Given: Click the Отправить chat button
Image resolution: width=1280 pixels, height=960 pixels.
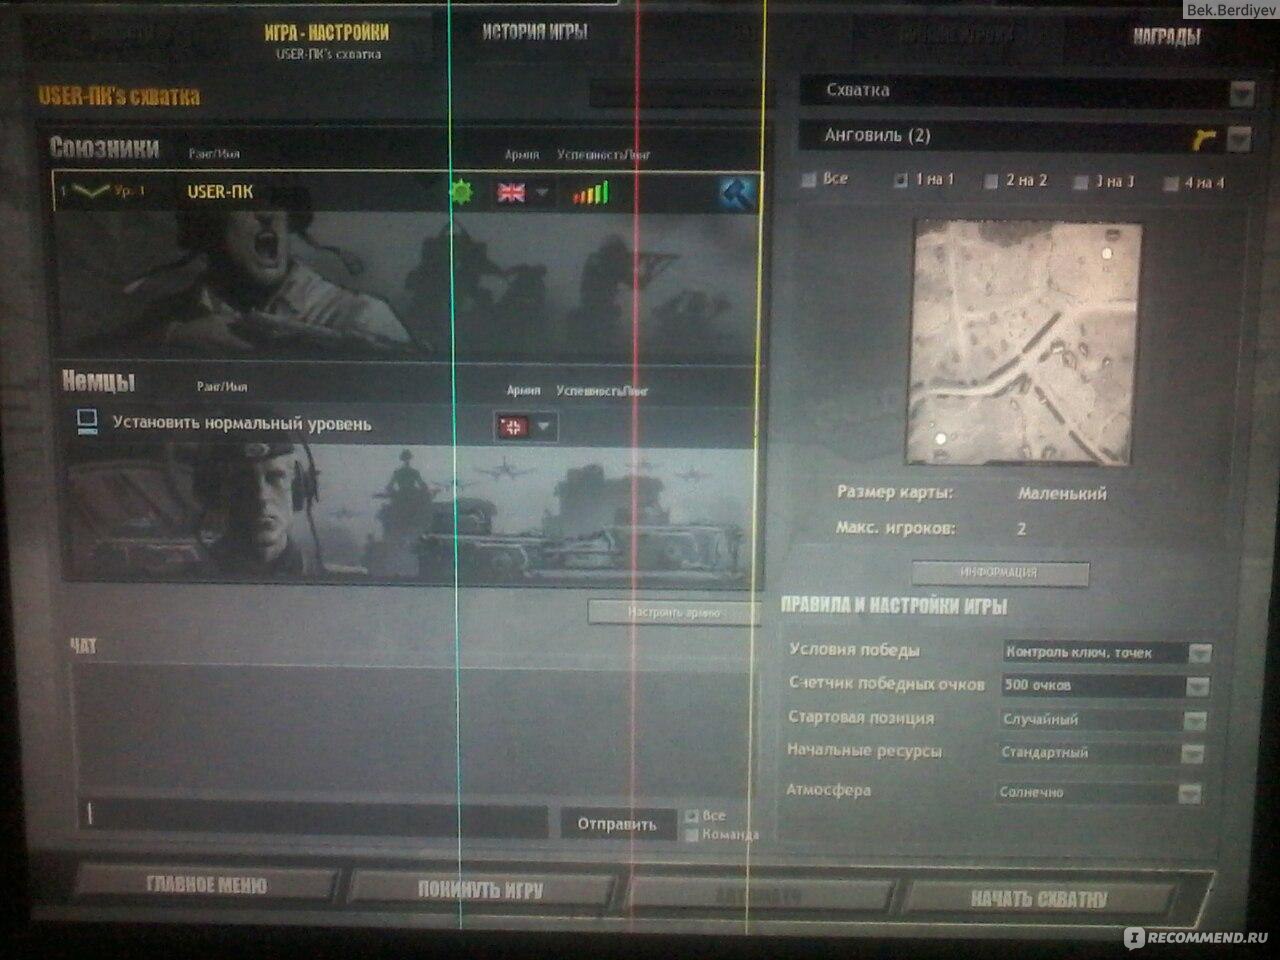Looking at the screenshot, I should point(617,825).
